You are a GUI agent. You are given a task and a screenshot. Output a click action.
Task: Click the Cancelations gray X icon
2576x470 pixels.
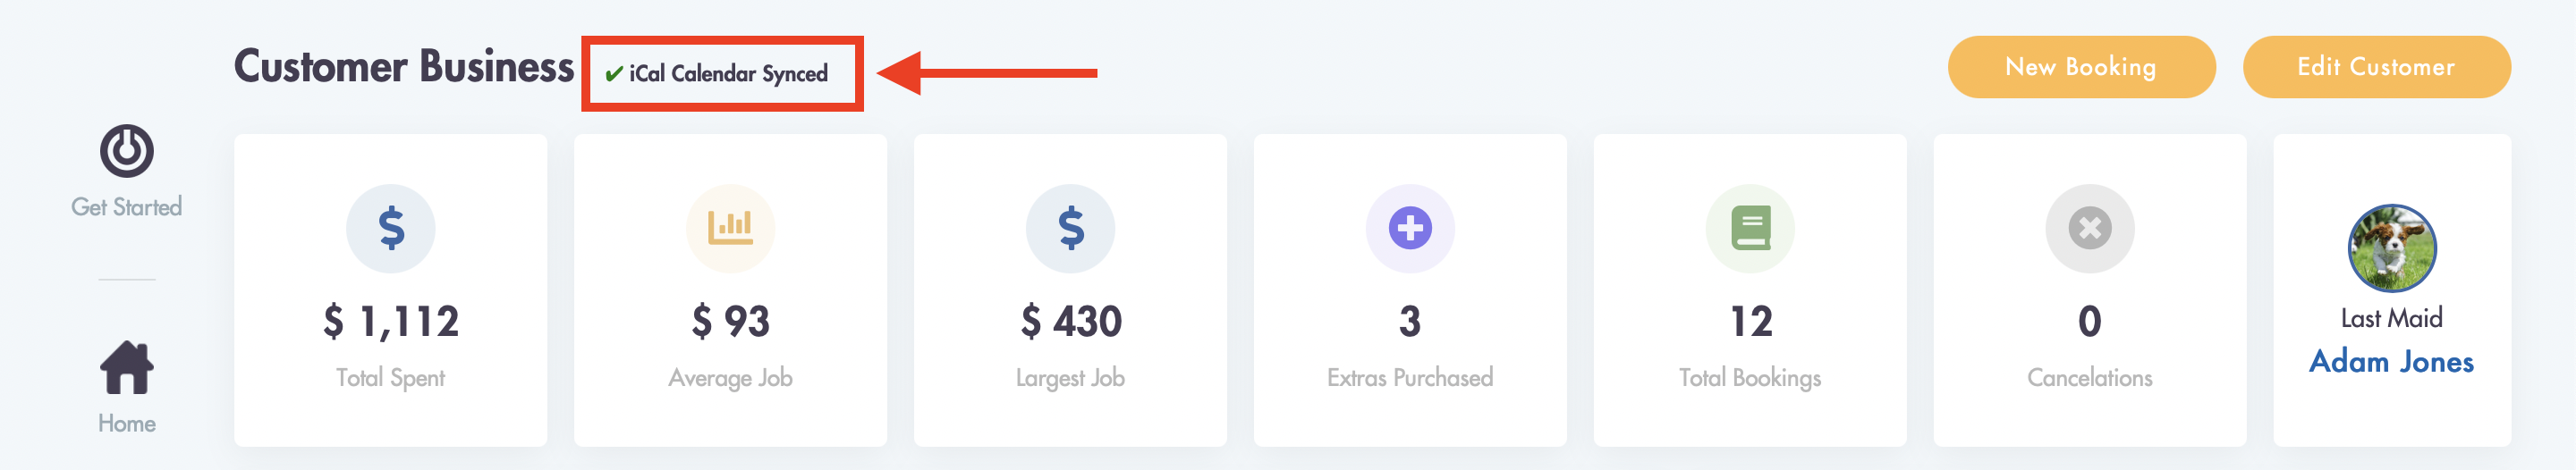pos(2090,228)
